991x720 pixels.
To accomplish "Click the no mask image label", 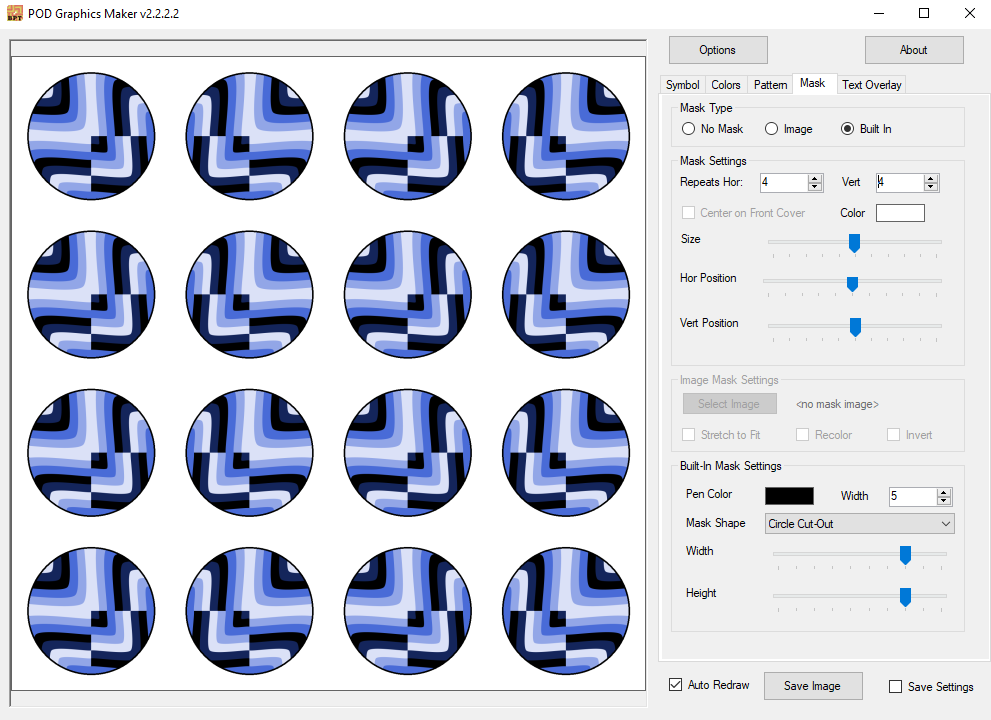I will (x=837, y=404).
